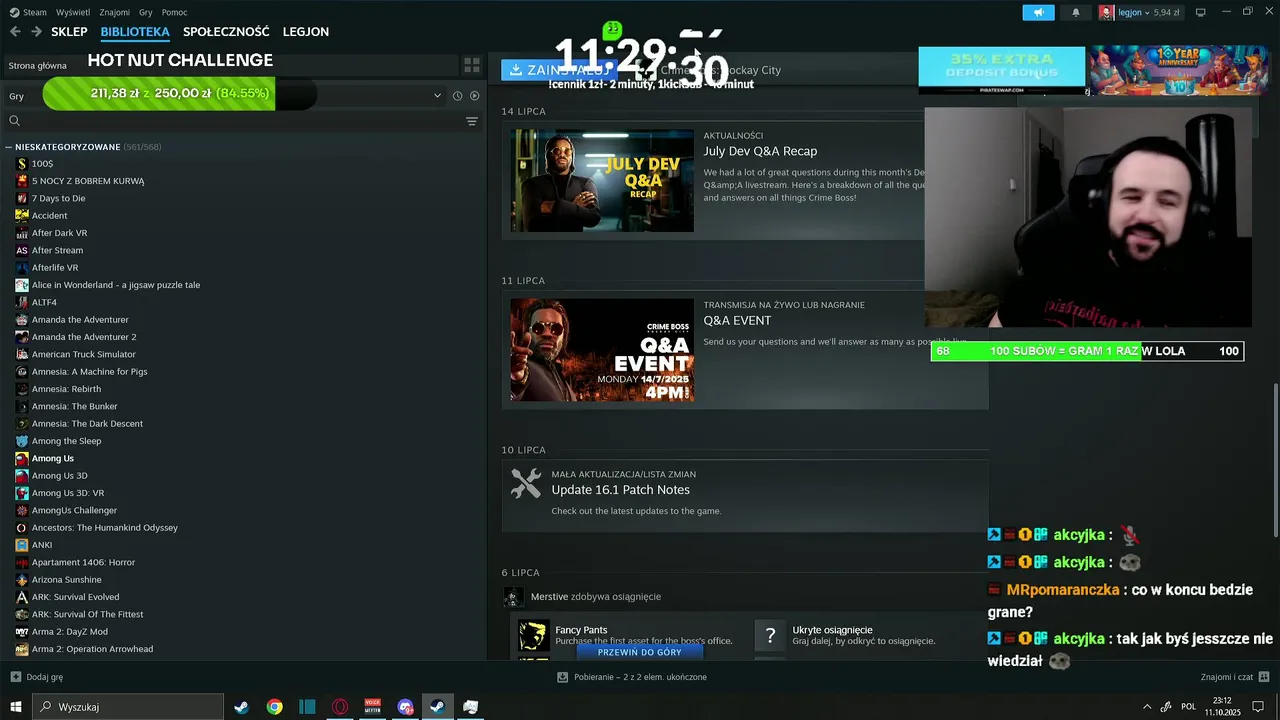1280x720 pixels.
Task: Open the Q&A EVENT headline
Action: [737, 320]
